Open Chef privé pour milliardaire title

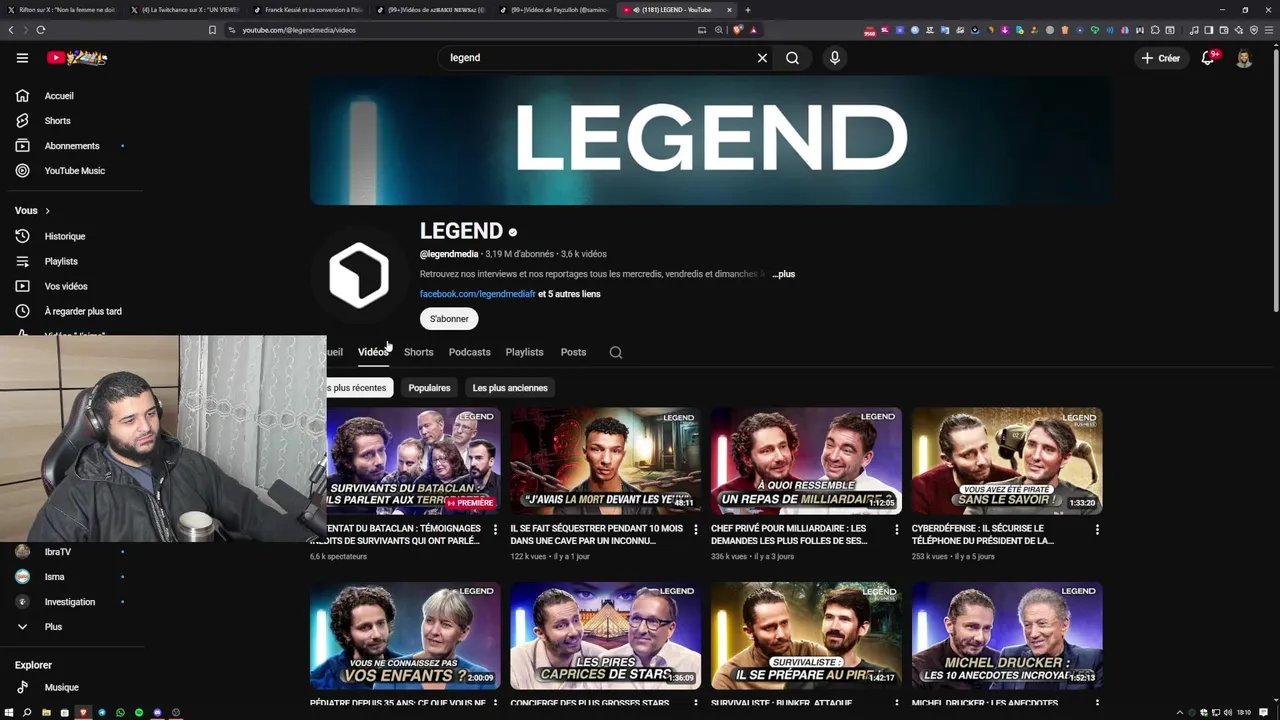(x=789, y=535)
